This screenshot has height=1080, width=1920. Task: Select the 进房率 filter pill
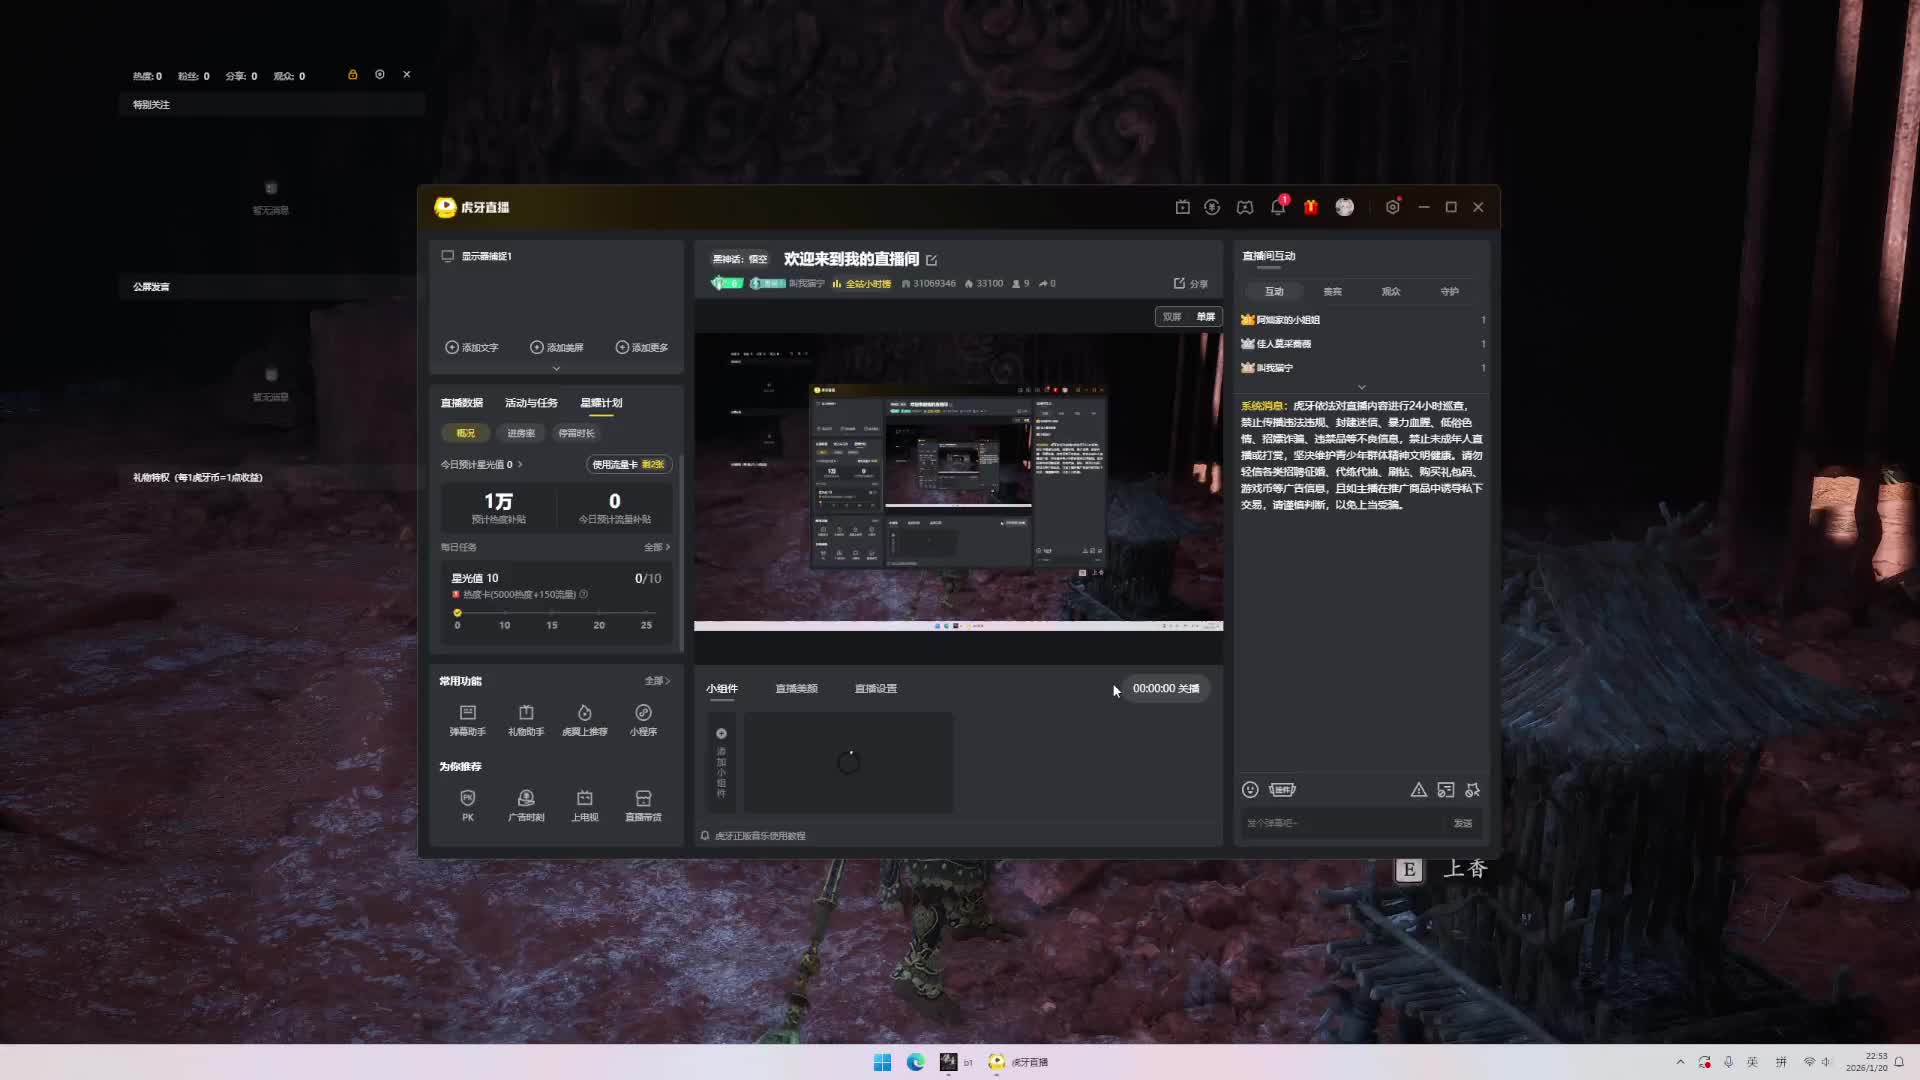[521, 433]
